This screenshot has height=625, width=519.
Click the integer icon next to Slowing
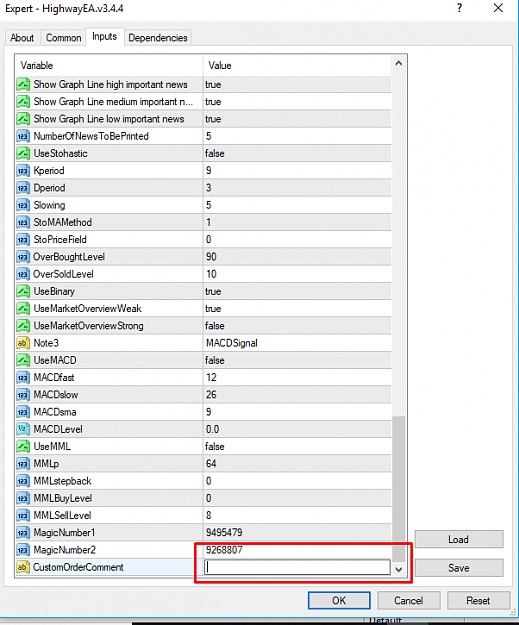(23, 205)
